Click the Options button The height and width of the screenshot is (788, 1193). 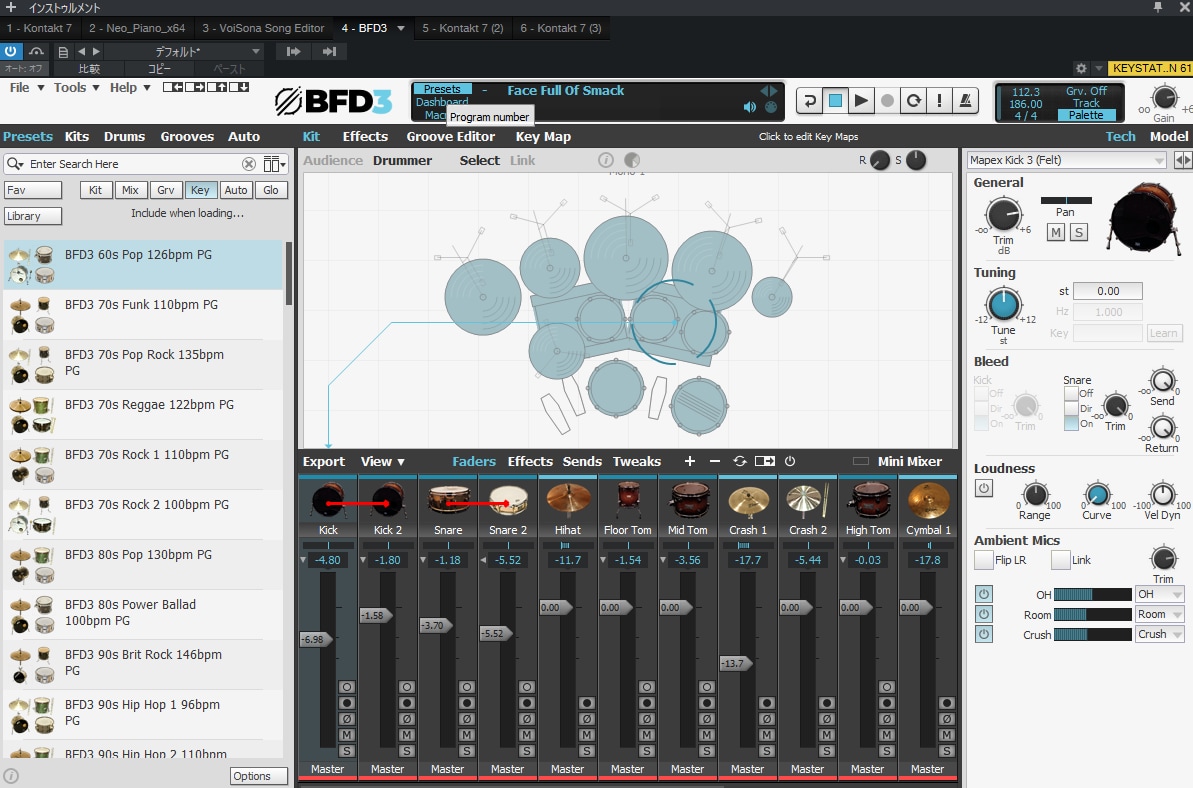[x=259, y=776]
